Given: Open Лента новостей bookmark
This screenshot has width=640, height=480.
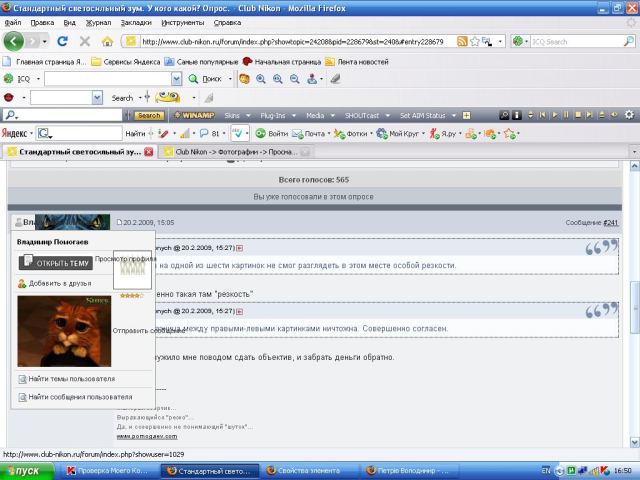Looking at the screenshot, I should click(357, 62).
